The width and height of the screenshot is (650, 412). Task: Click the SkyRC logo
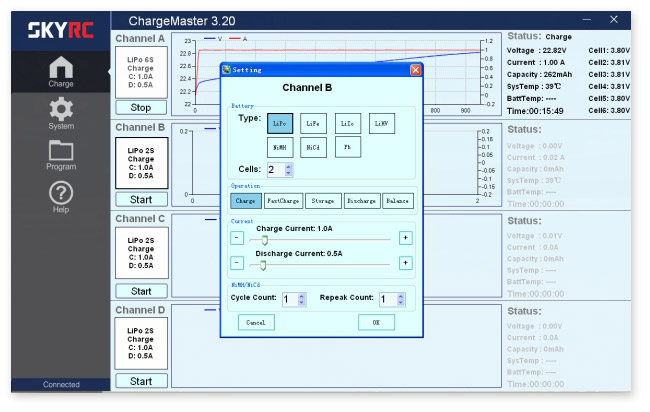(61, 30)
